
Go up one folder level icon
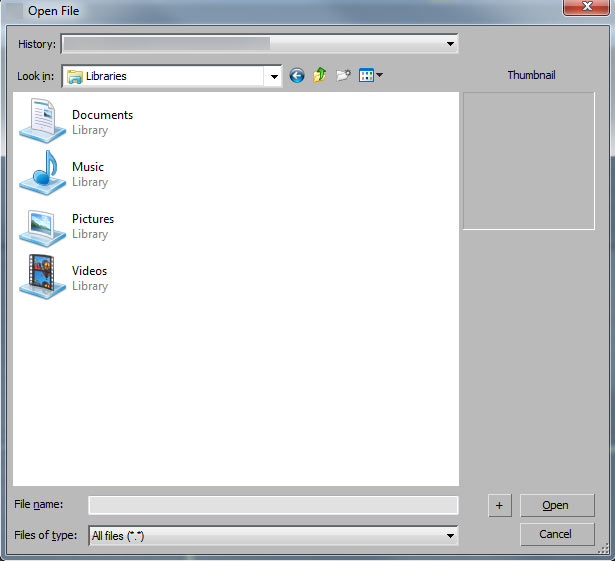[x=320, y=75]
